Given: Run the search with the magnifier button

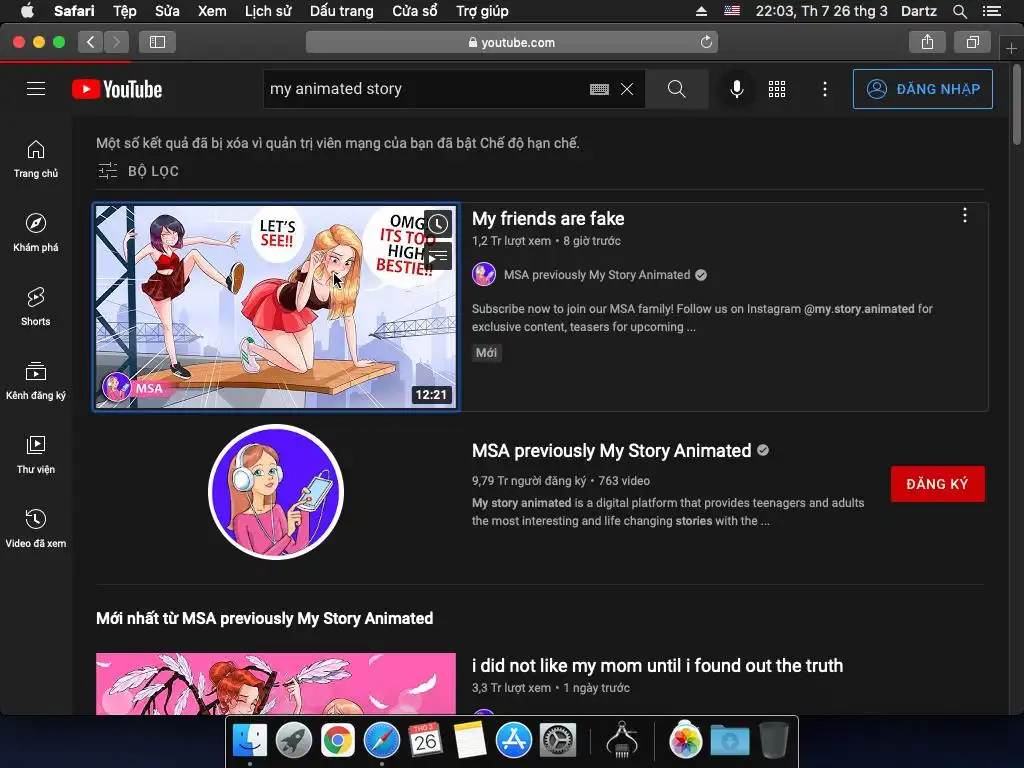Looking at the screenshot, I should [x=677, y=89].
